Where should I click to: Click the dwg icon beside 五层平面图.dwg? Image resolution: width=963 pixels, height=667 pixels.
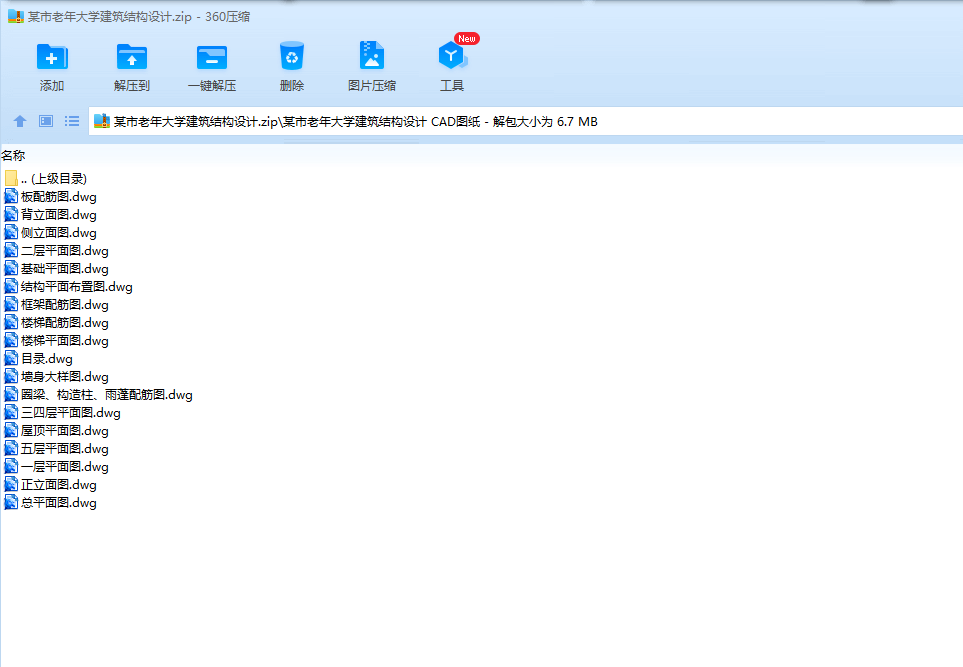(11, 449)
